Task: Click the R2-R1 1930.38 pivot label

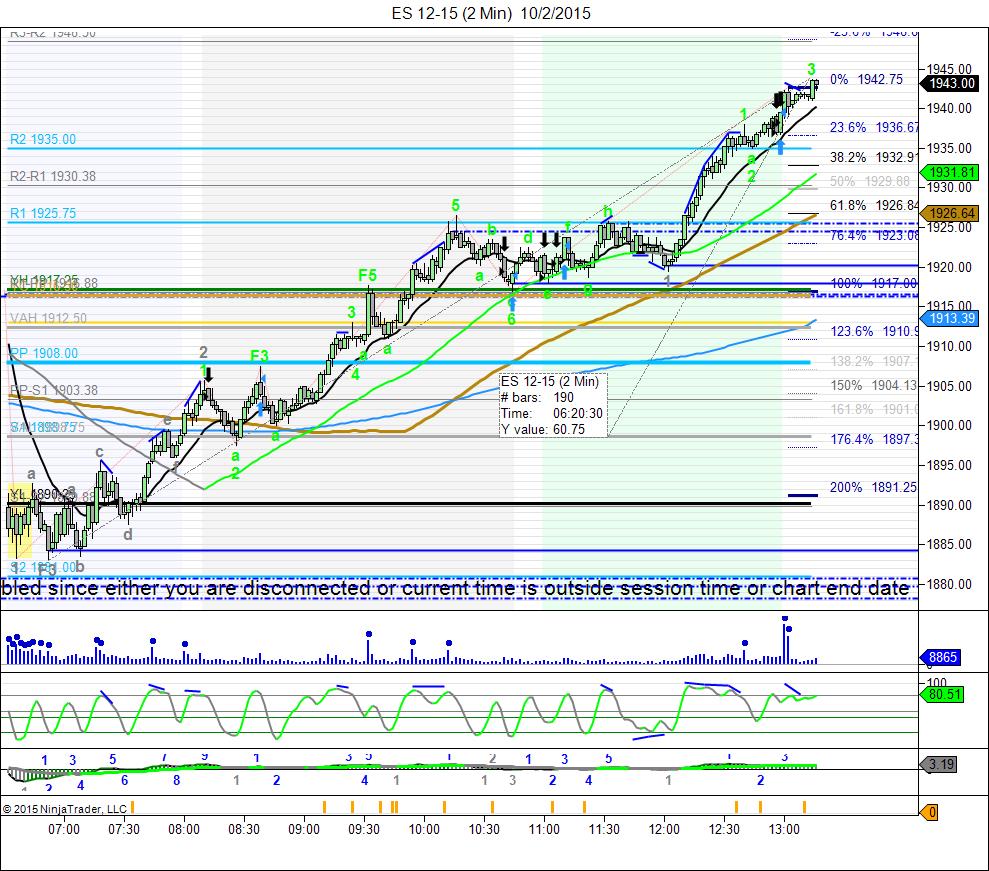Action: [53, 177]
